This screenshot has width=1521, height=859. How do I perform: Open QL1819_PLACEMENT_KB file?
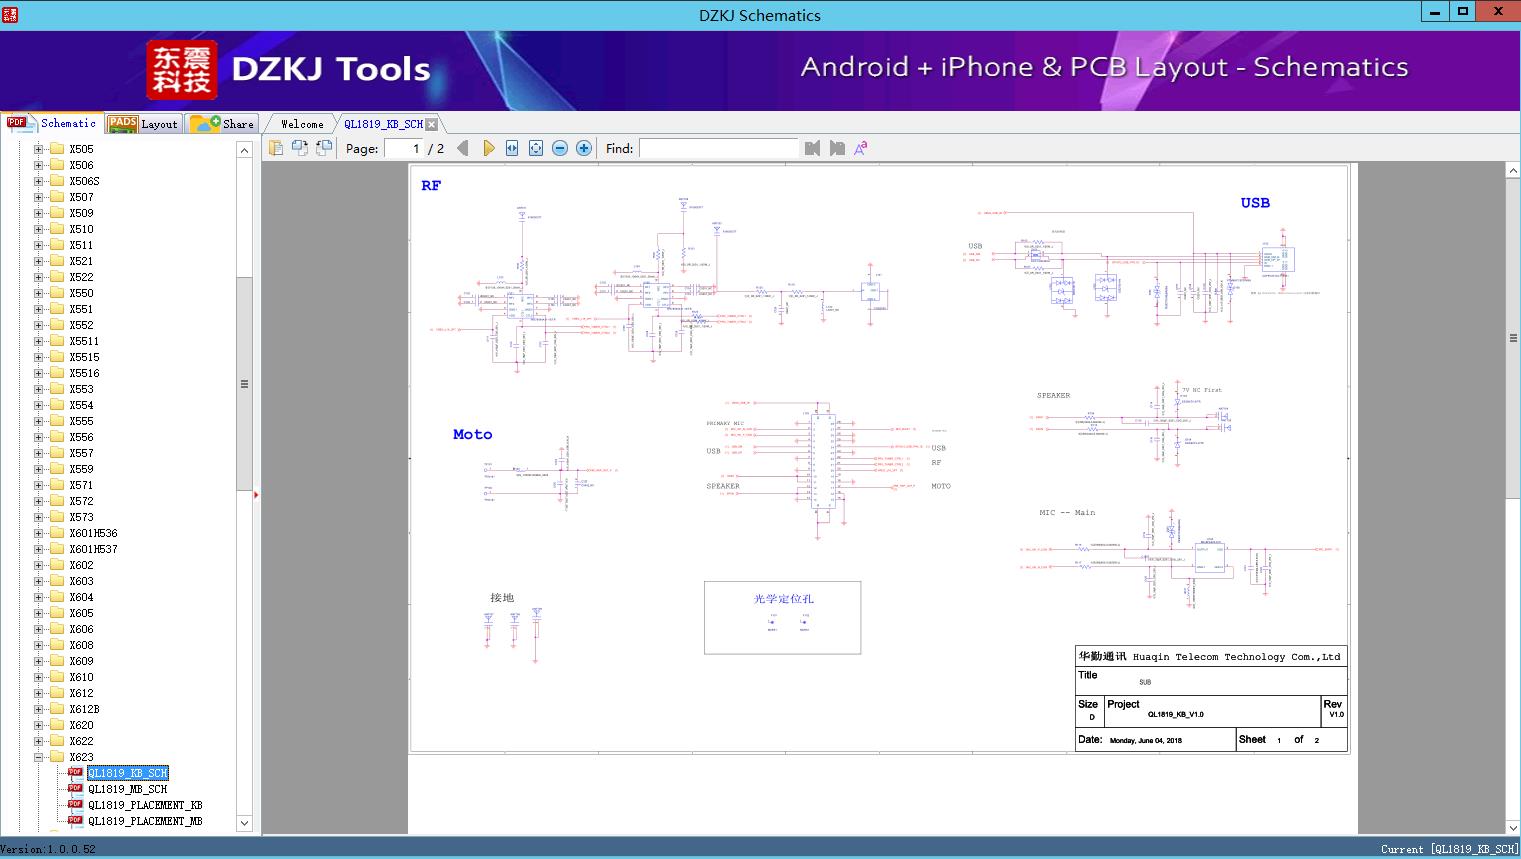(144, 805)
